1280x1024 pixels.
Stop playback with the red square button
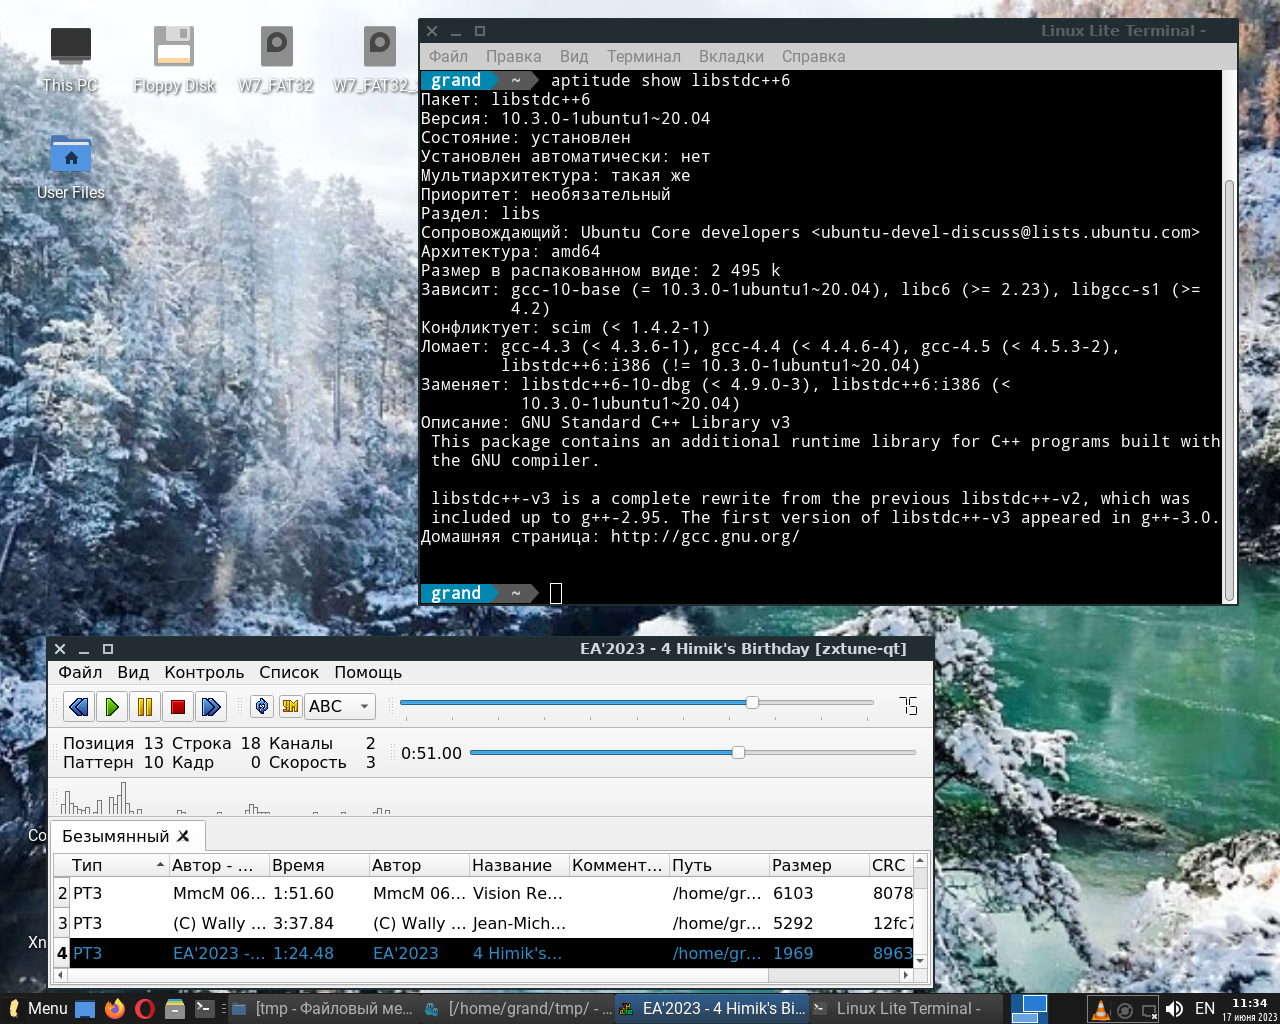point(178,706)
